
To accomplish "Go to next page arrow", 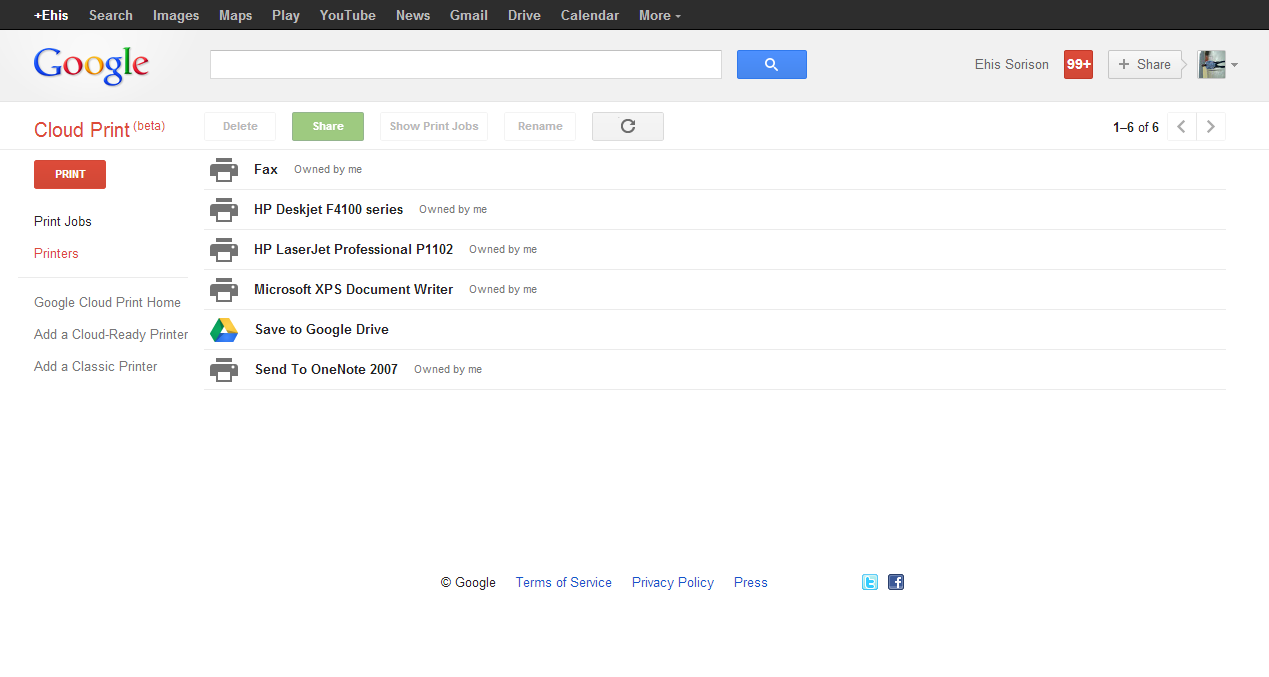I will click(1211, 127).
